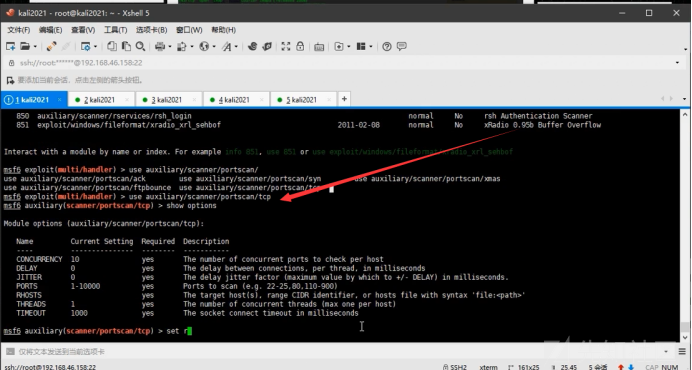Click the Reconnect plug icon
The image size is (692, 370).
point(51,46)
